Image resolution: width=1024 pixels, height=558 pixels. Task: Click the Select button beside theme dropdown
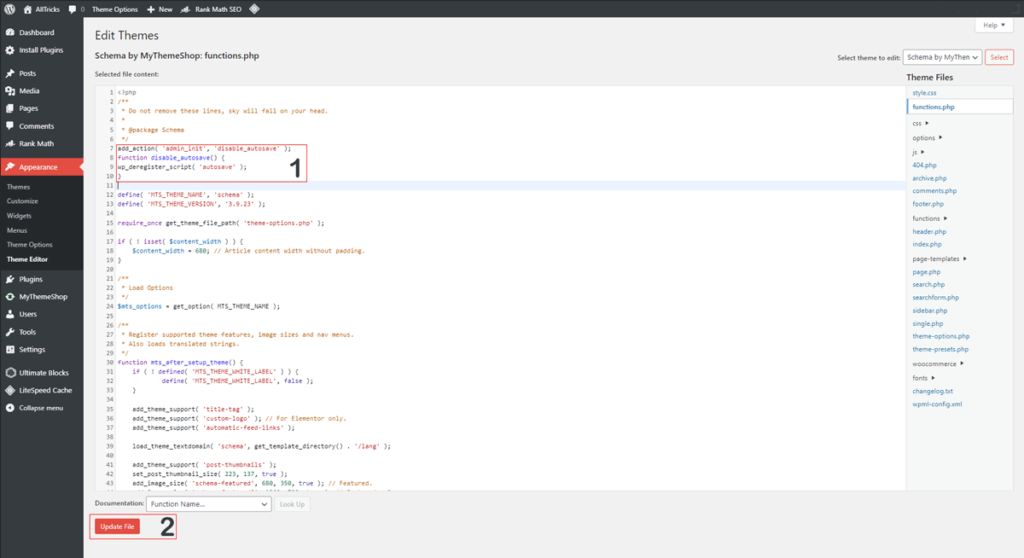click(x=999, y=58)
